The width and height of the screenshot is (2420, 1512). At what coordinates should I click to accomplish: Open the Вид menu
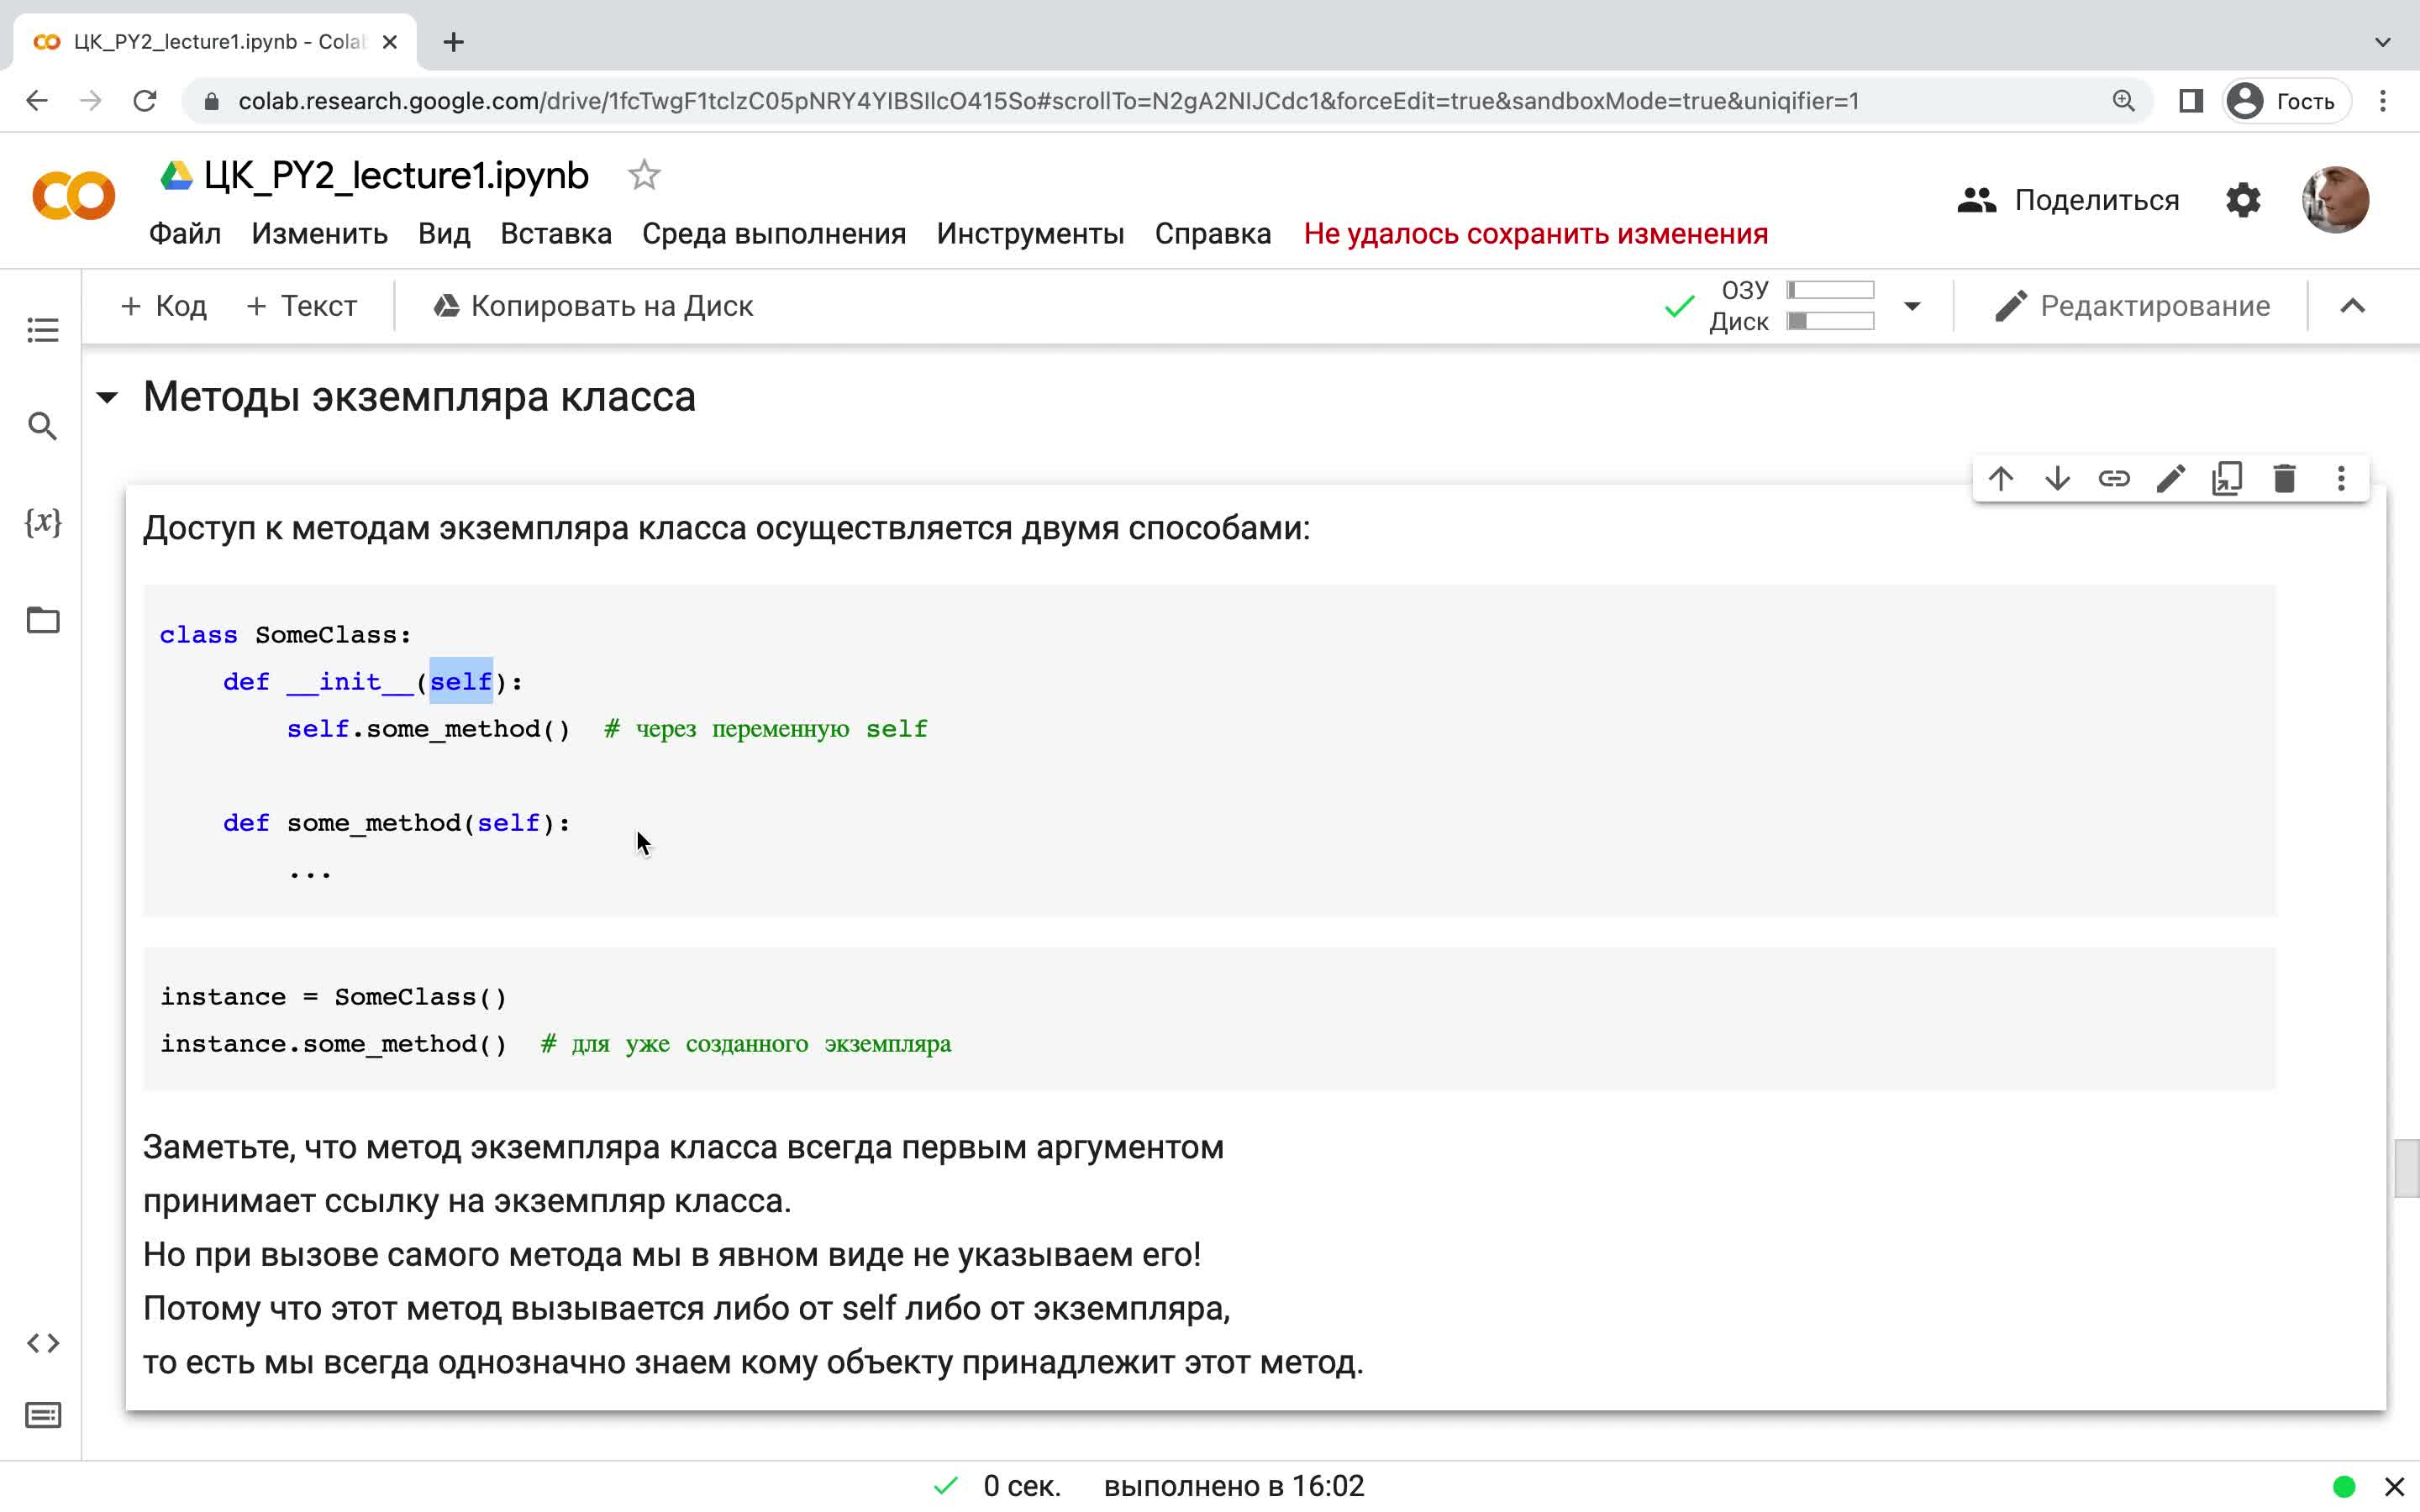click(444, 234)
